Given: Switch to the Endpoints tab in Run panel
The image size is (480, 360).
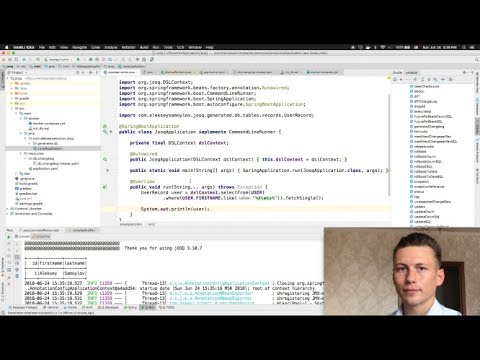Looking at the screenshot, I should (41, 236).
